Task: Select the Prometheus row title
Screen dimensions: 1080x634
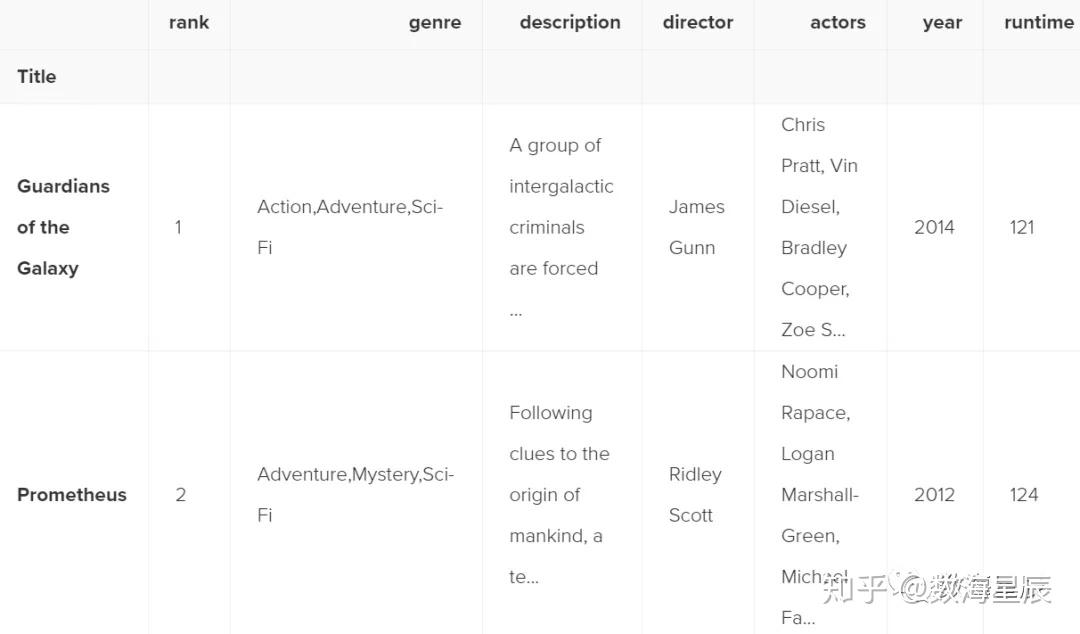Action: pyautogui.click(x=72, y=495)
